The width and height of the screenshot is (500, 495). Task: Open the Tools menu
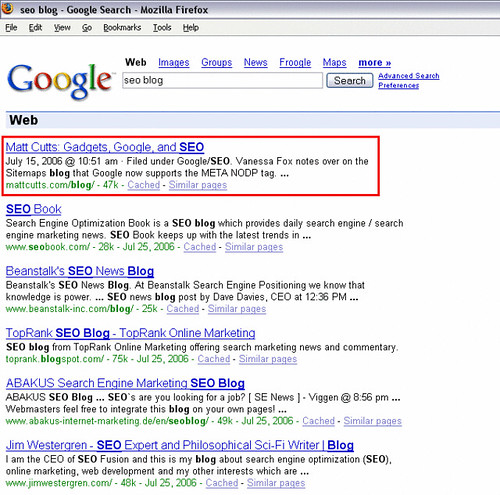point(162,28)
